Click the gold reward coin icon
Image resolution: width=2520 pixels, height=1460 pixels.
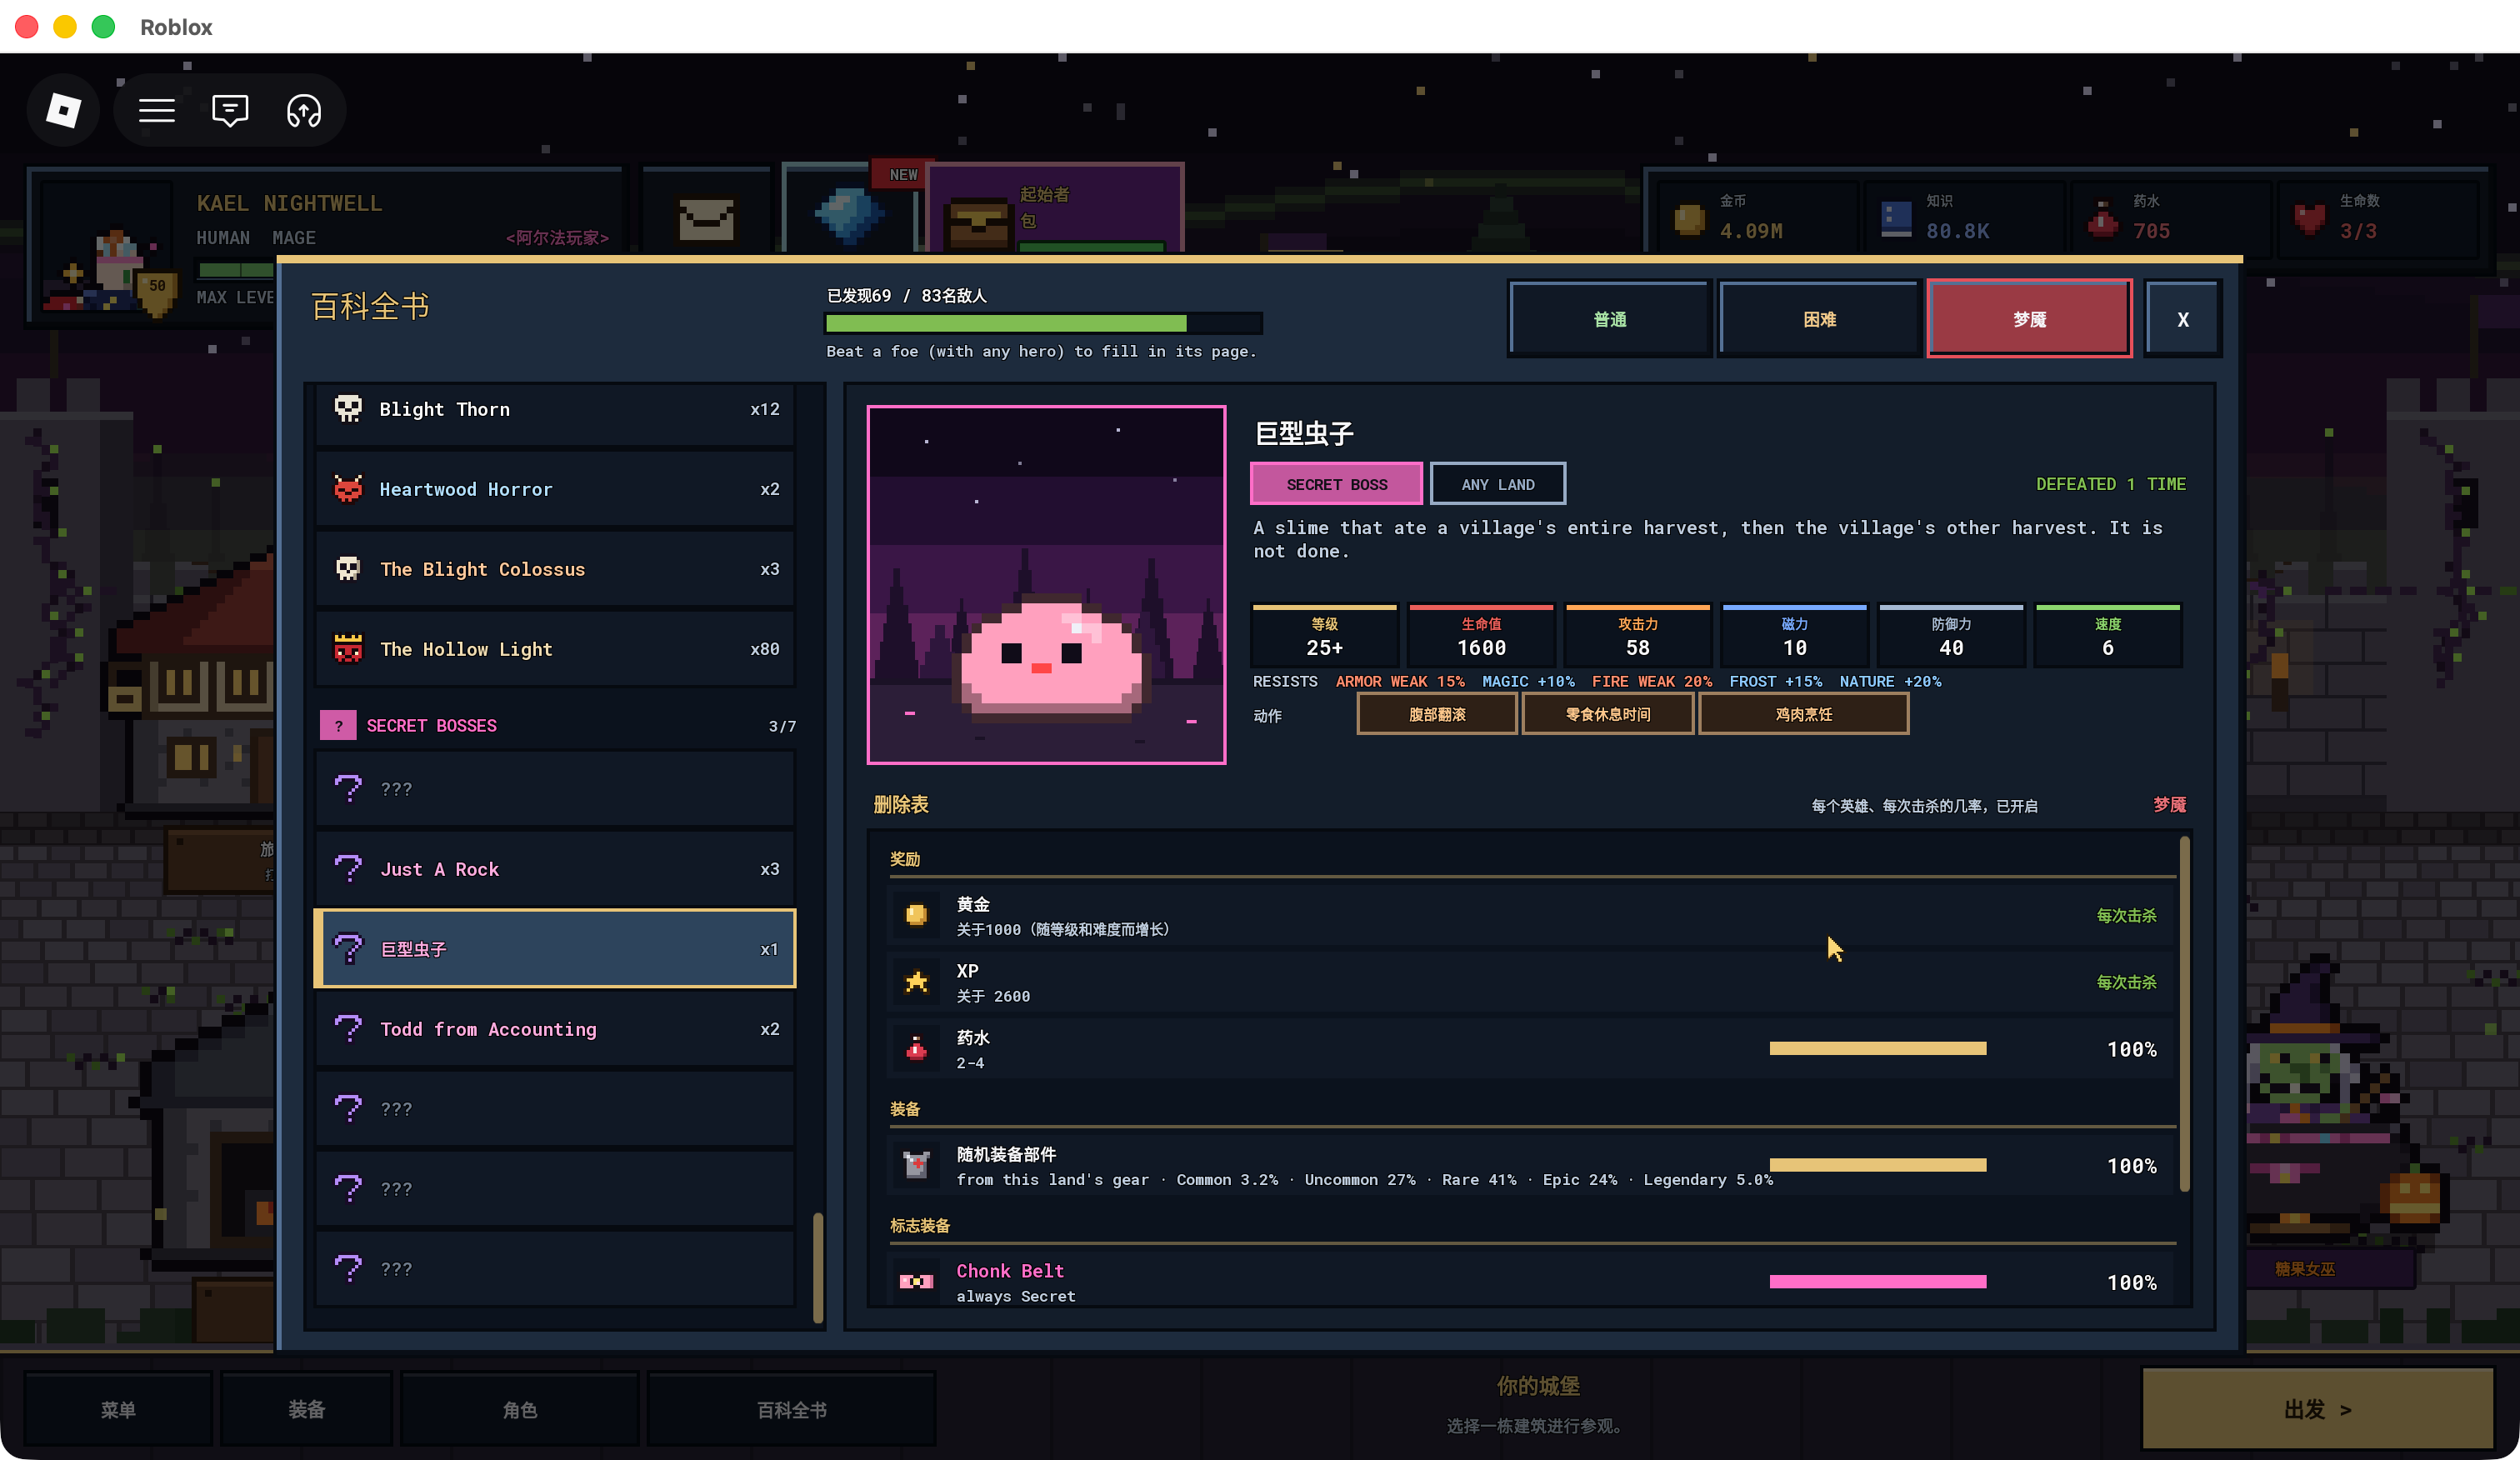tap(916, 915)
